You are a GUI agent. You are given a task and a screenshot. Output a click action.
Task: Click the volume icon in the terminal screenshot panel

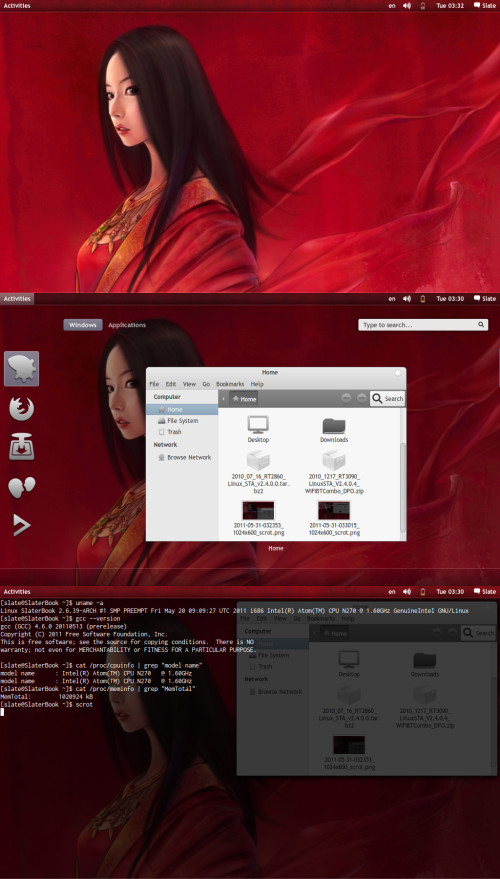[407, 591]
